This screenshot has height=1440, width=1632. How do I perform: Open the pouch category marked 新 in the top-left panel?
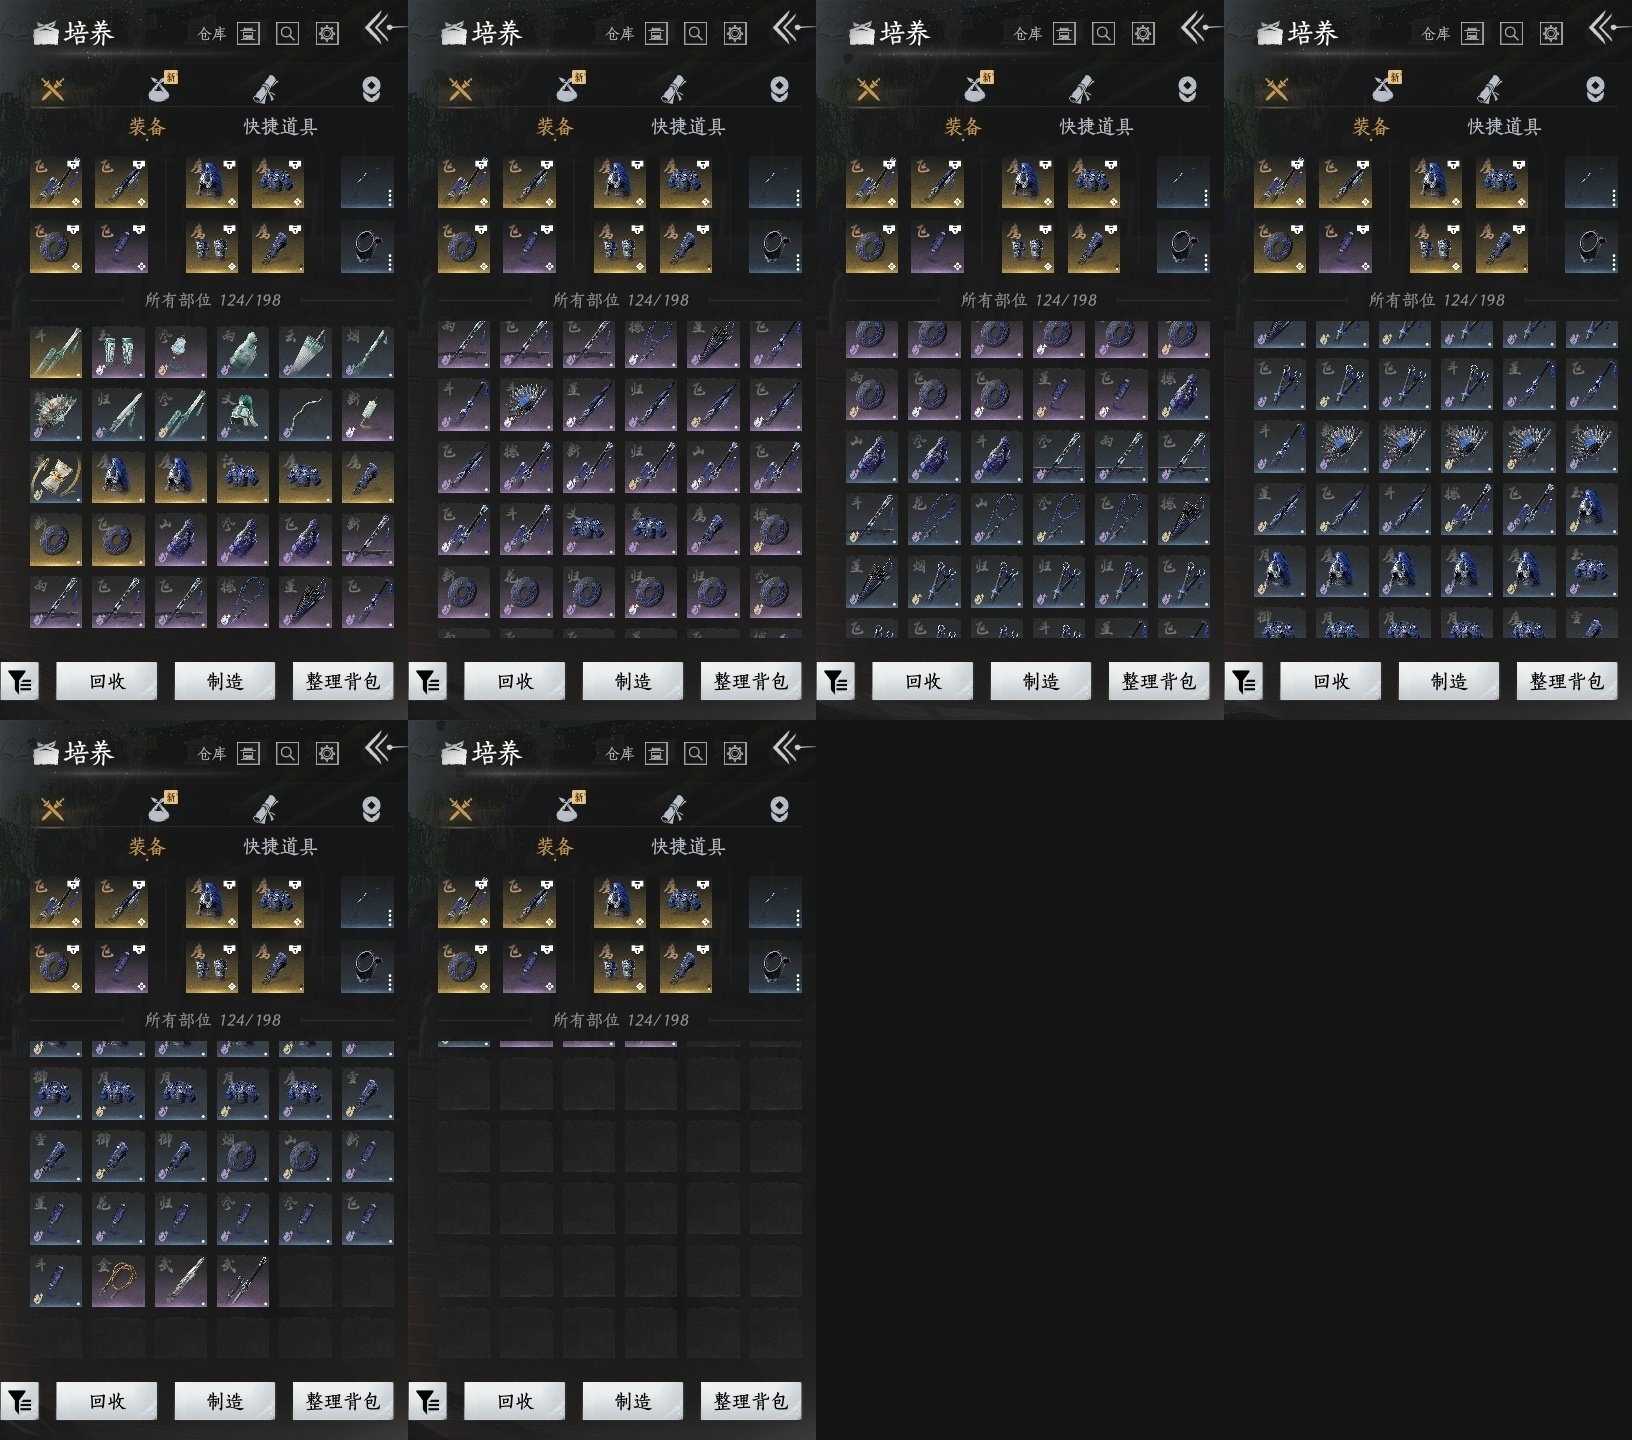click(x=161, y=88)
